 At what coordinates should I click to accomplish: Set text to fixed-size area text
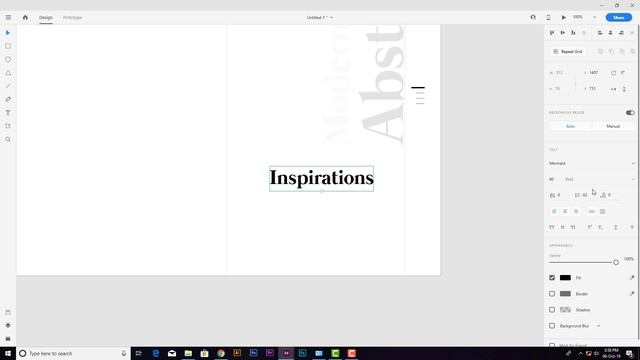(602, 211)
